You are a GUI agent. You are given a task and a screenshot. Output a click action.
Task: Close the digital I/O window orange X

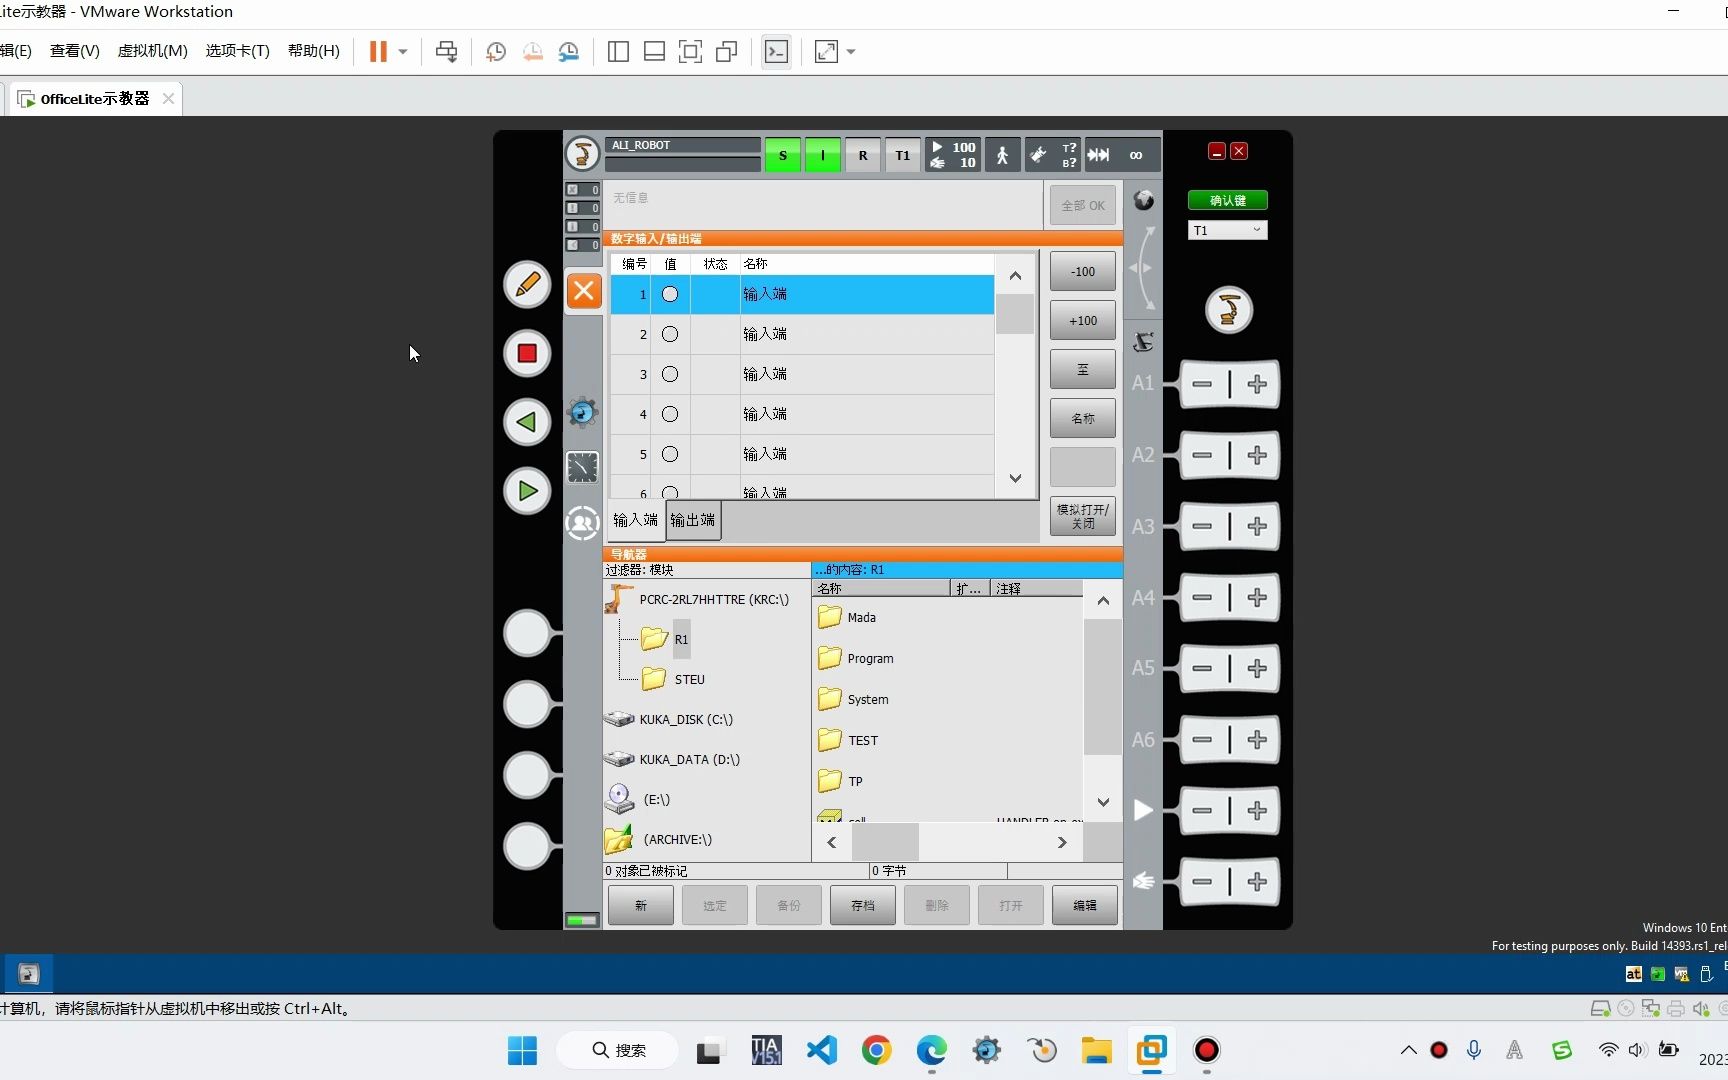(x=584, y=291)
